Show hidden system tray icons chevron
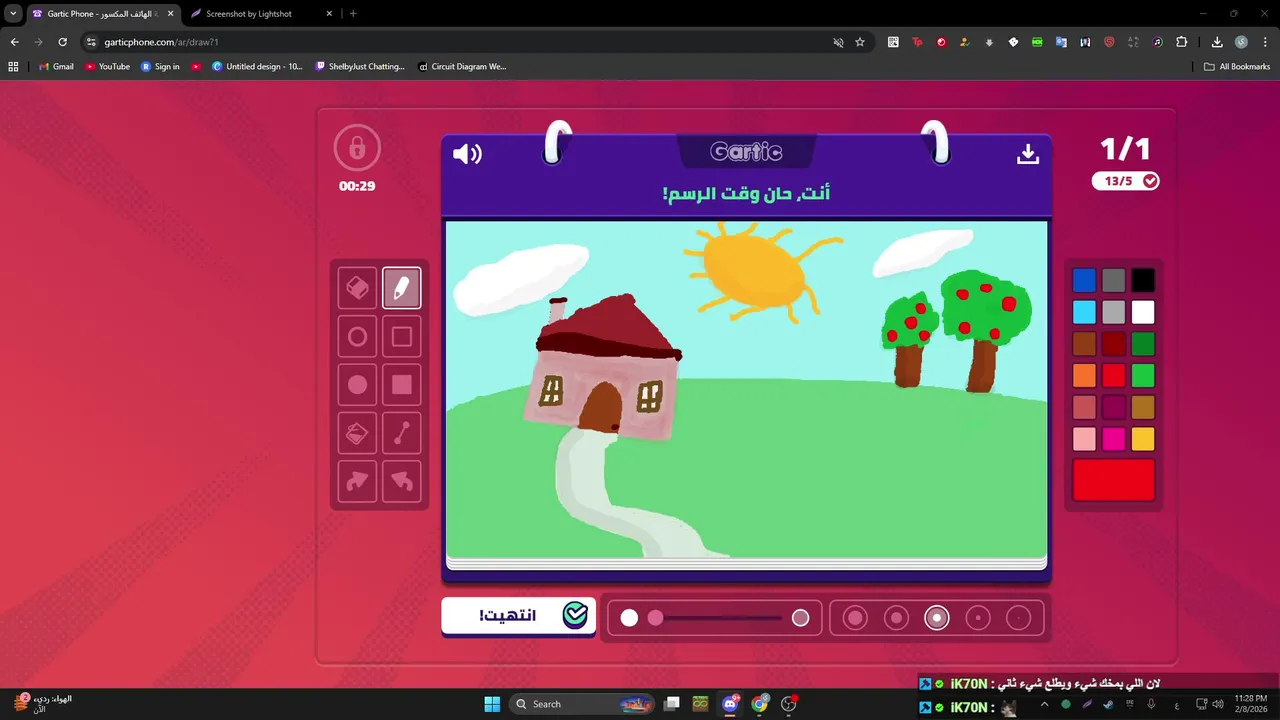 (x=1044, y=704)
